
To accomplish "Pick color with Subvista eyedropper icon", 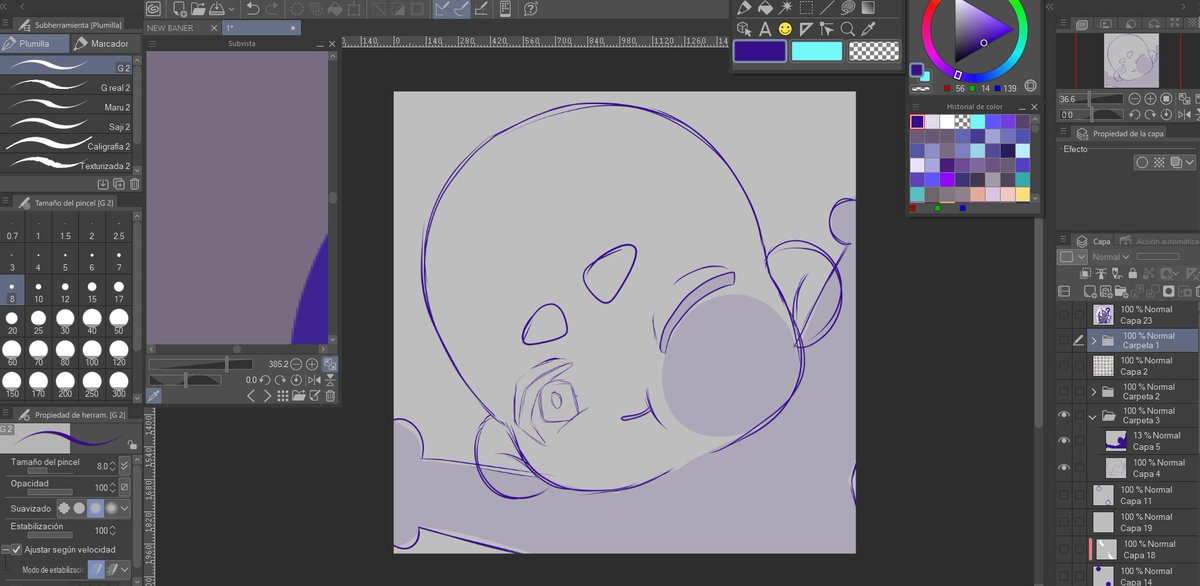I will click(155, 396).
